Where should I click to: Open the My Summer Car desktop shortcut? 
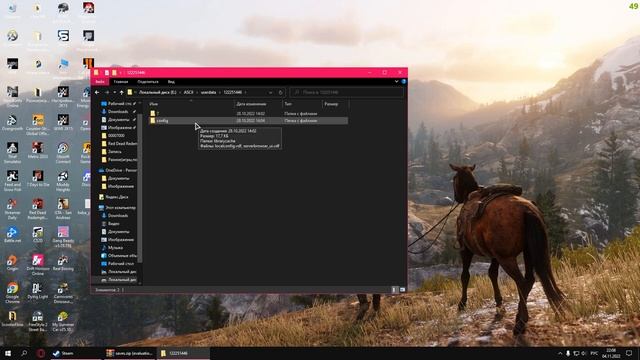(x=63, y=320)
